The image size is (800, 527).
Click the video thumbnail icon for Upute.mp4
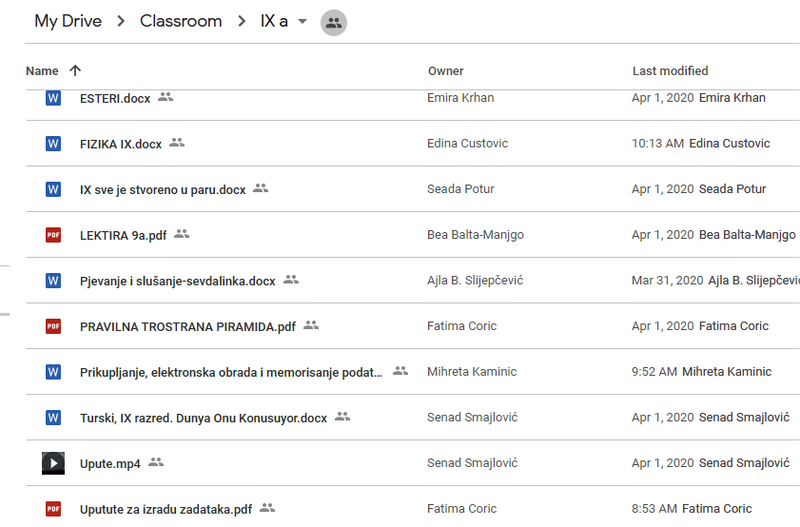coord(53,463)
